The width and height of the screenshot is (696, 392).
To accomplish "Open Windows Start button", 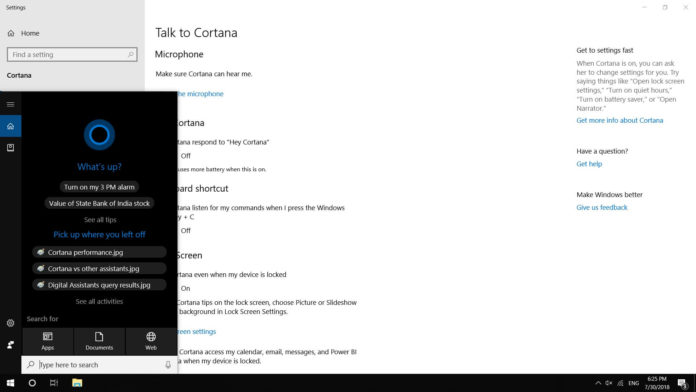I will [10, 383].
